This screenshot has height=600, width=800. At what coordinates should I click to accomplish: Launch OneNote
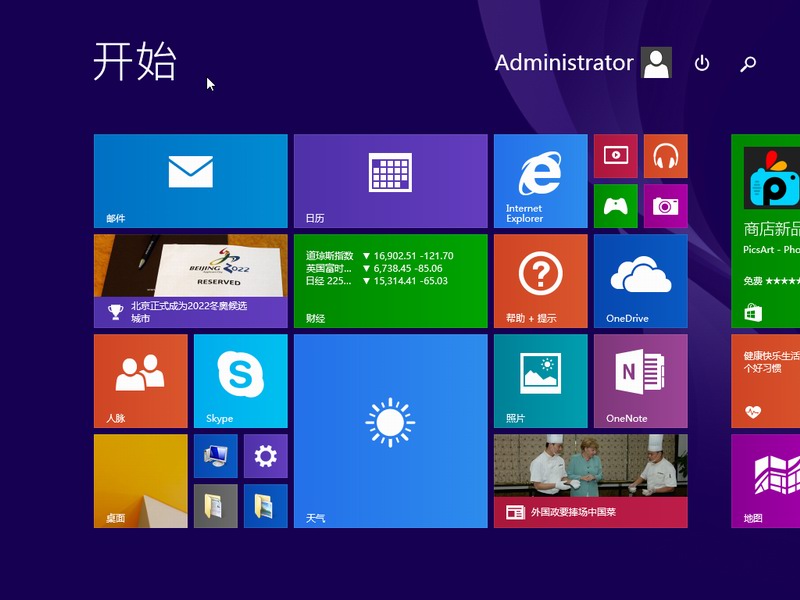point(640,380)
